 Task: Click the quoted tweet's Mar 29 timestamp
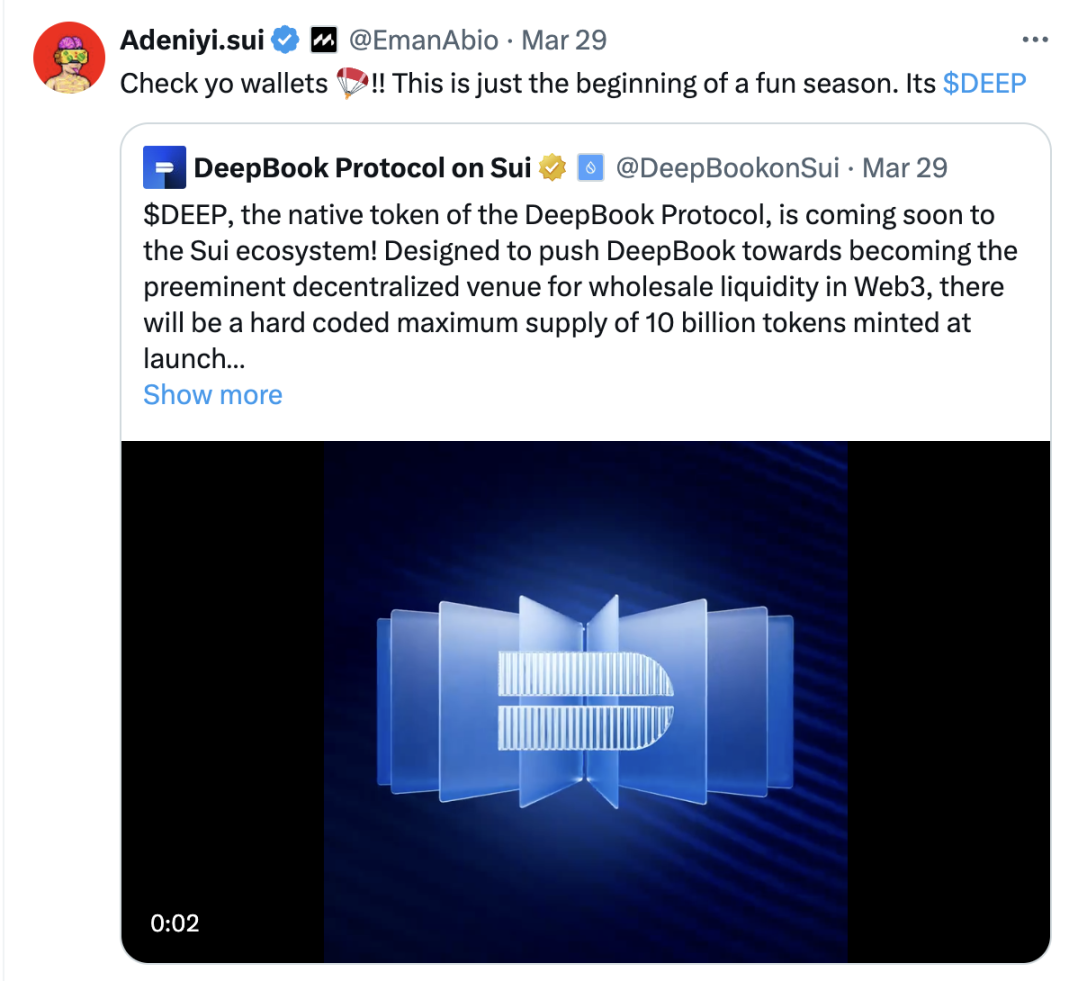(x=905, y=168)
